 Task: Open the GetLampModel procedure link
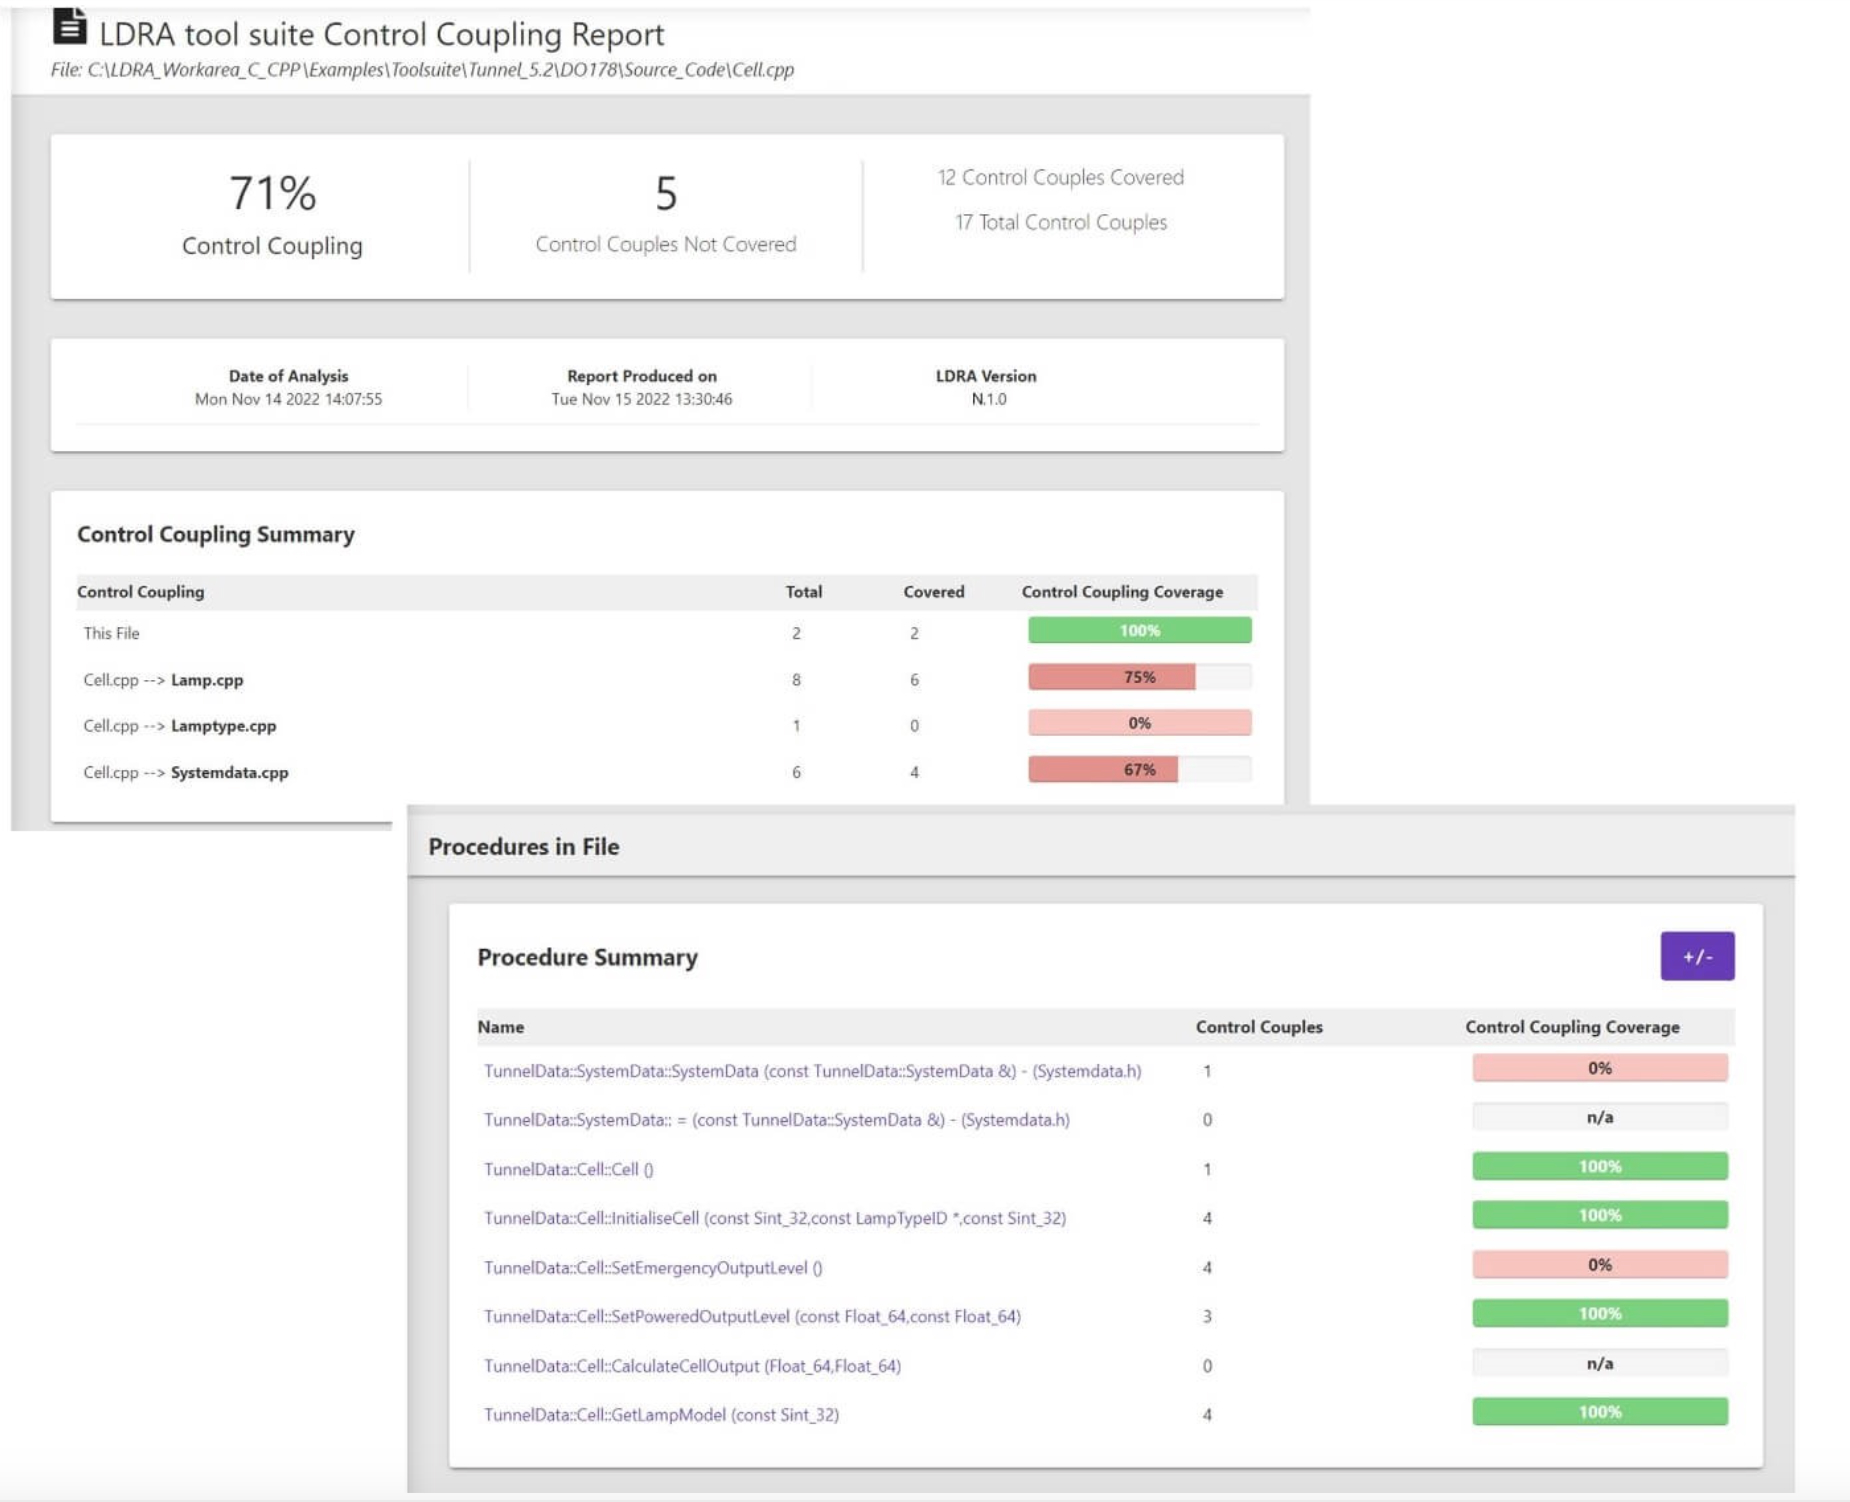[661, 1415]
